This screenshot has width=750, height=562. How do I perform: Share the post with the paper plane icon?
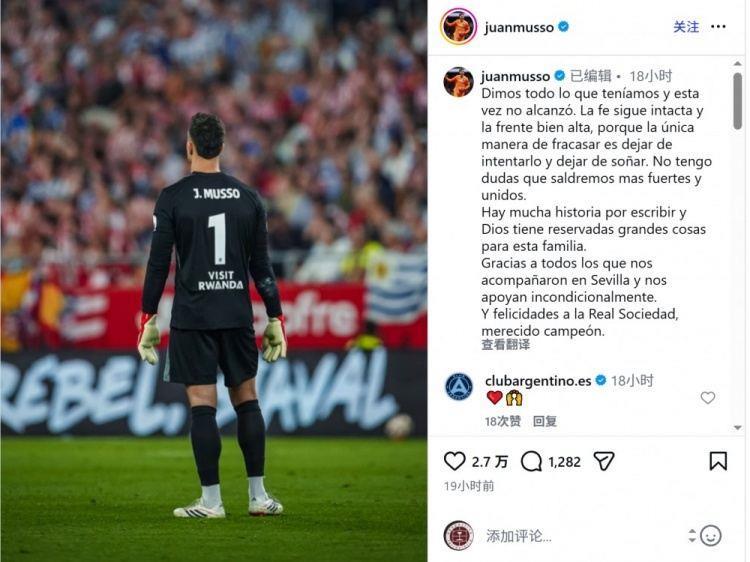point(604,461)
